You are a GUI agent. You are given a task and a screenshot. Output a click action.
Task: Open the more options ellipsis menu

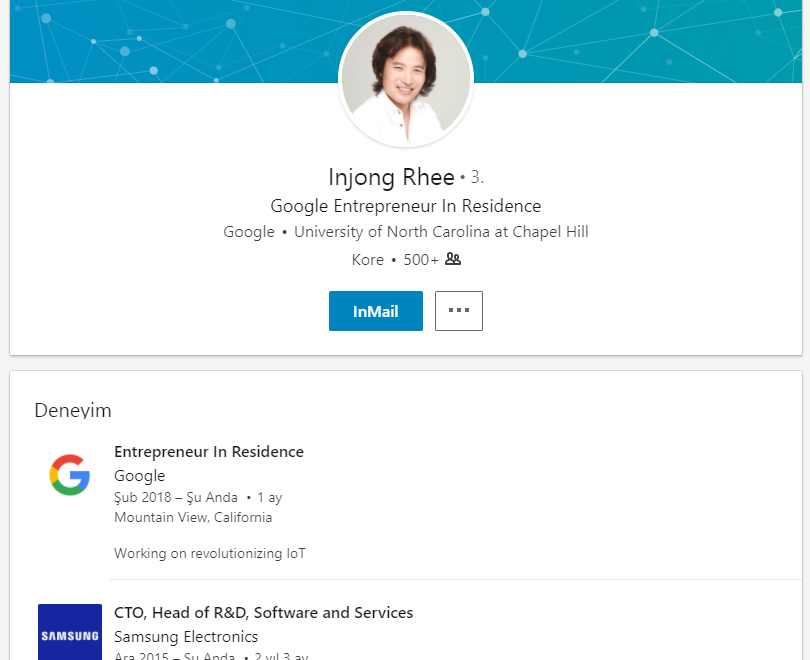point(458,311)
